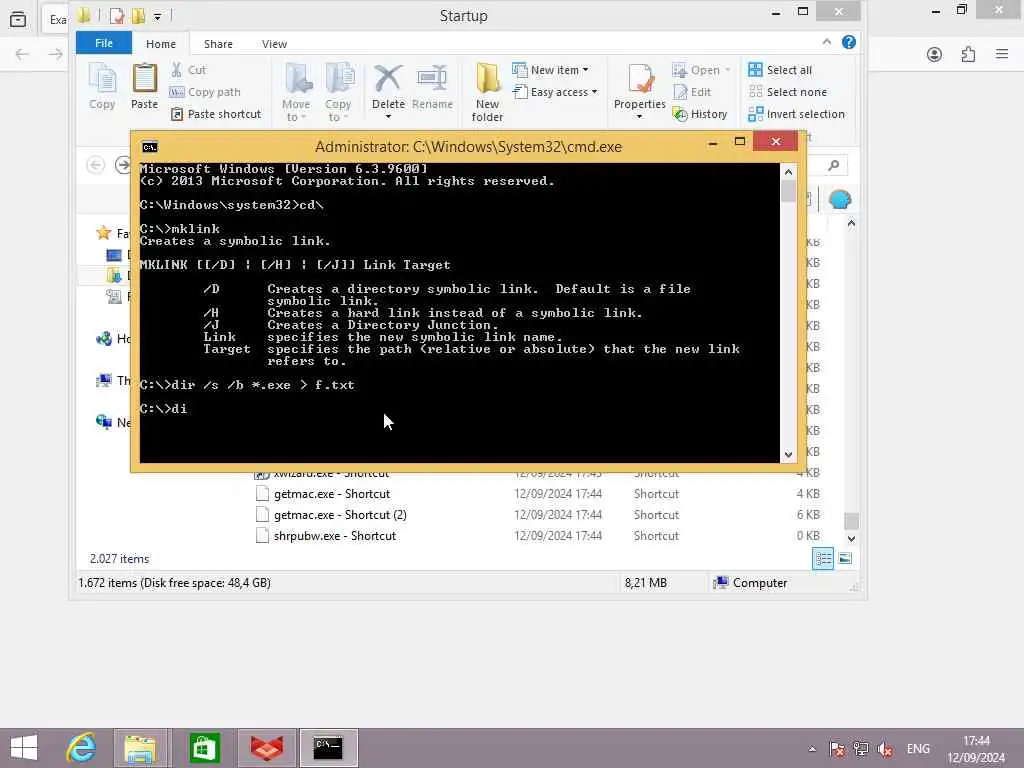Click file list scroll up arrow
This screenshot has width=1024, height=768.
(x=851, y=223)
